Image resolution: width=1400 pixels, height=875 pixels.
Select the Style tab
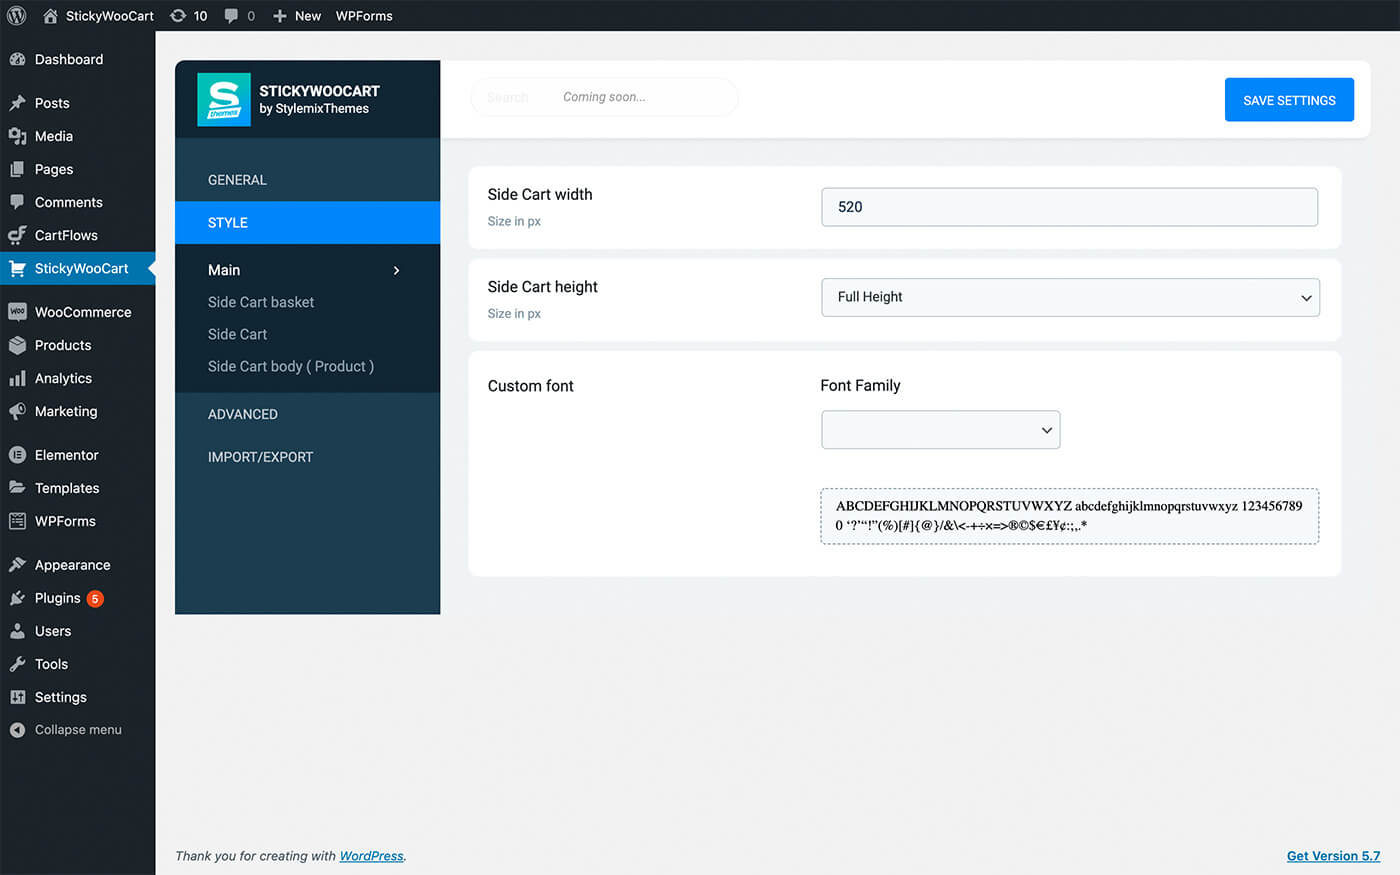307,223
